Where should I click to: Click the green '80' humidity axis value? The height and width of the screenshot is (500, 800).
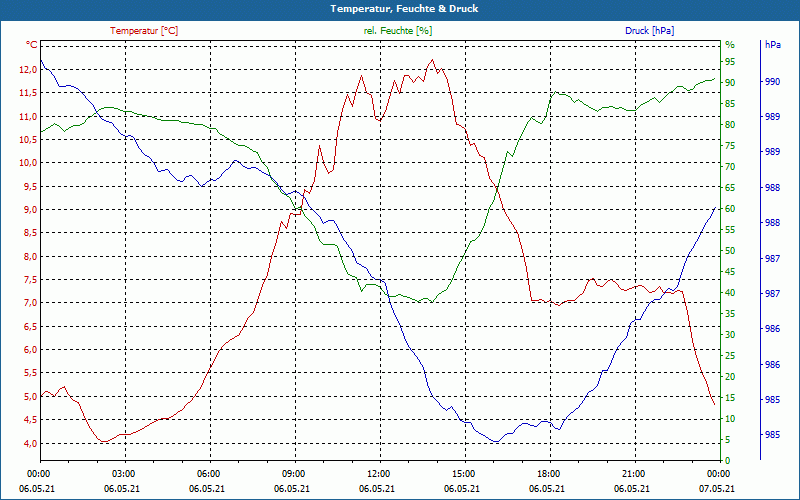tap(730, 125)
